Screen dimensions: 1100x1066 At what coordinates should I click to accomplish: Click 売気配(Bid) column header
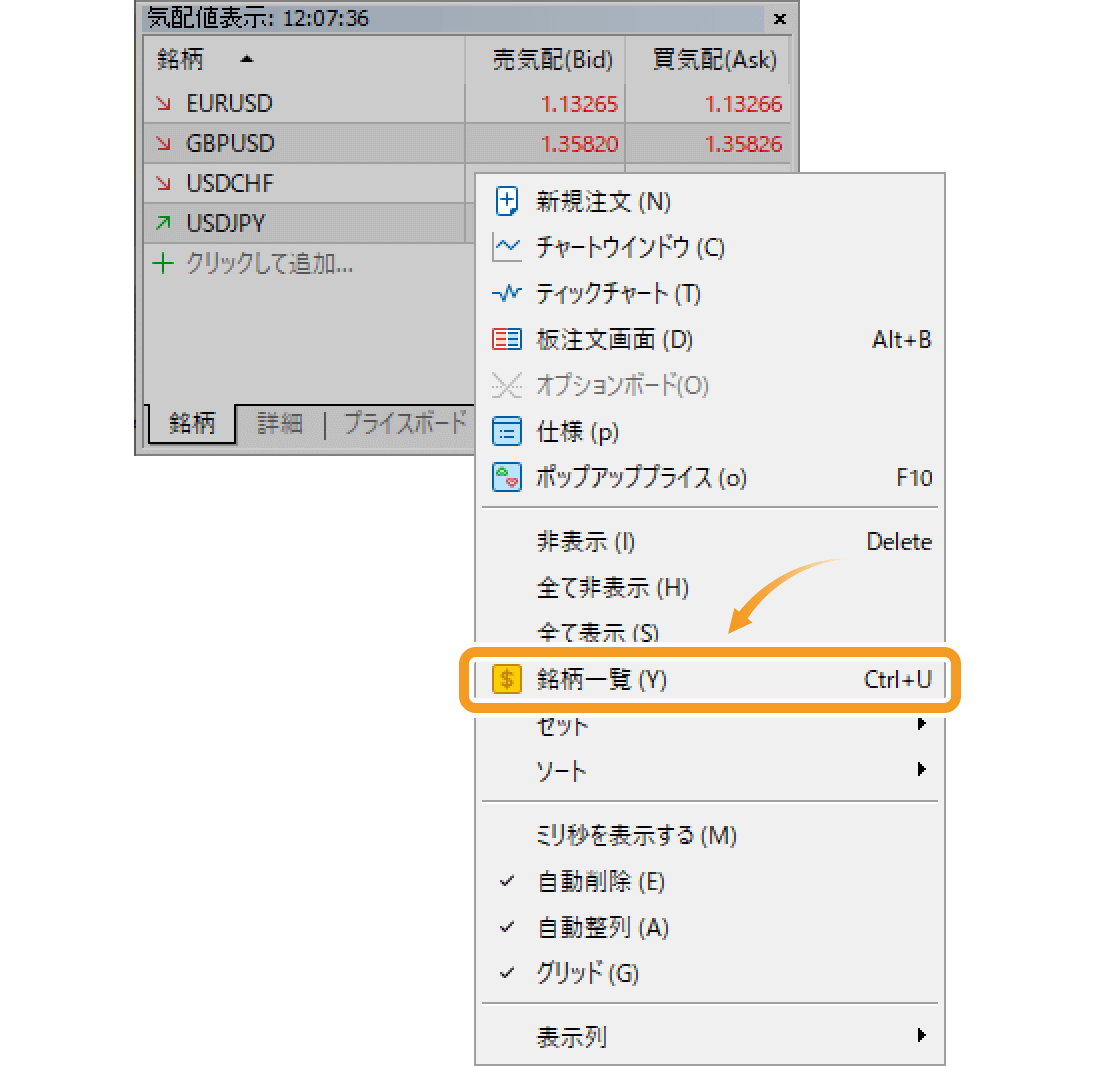click(546, 60)
